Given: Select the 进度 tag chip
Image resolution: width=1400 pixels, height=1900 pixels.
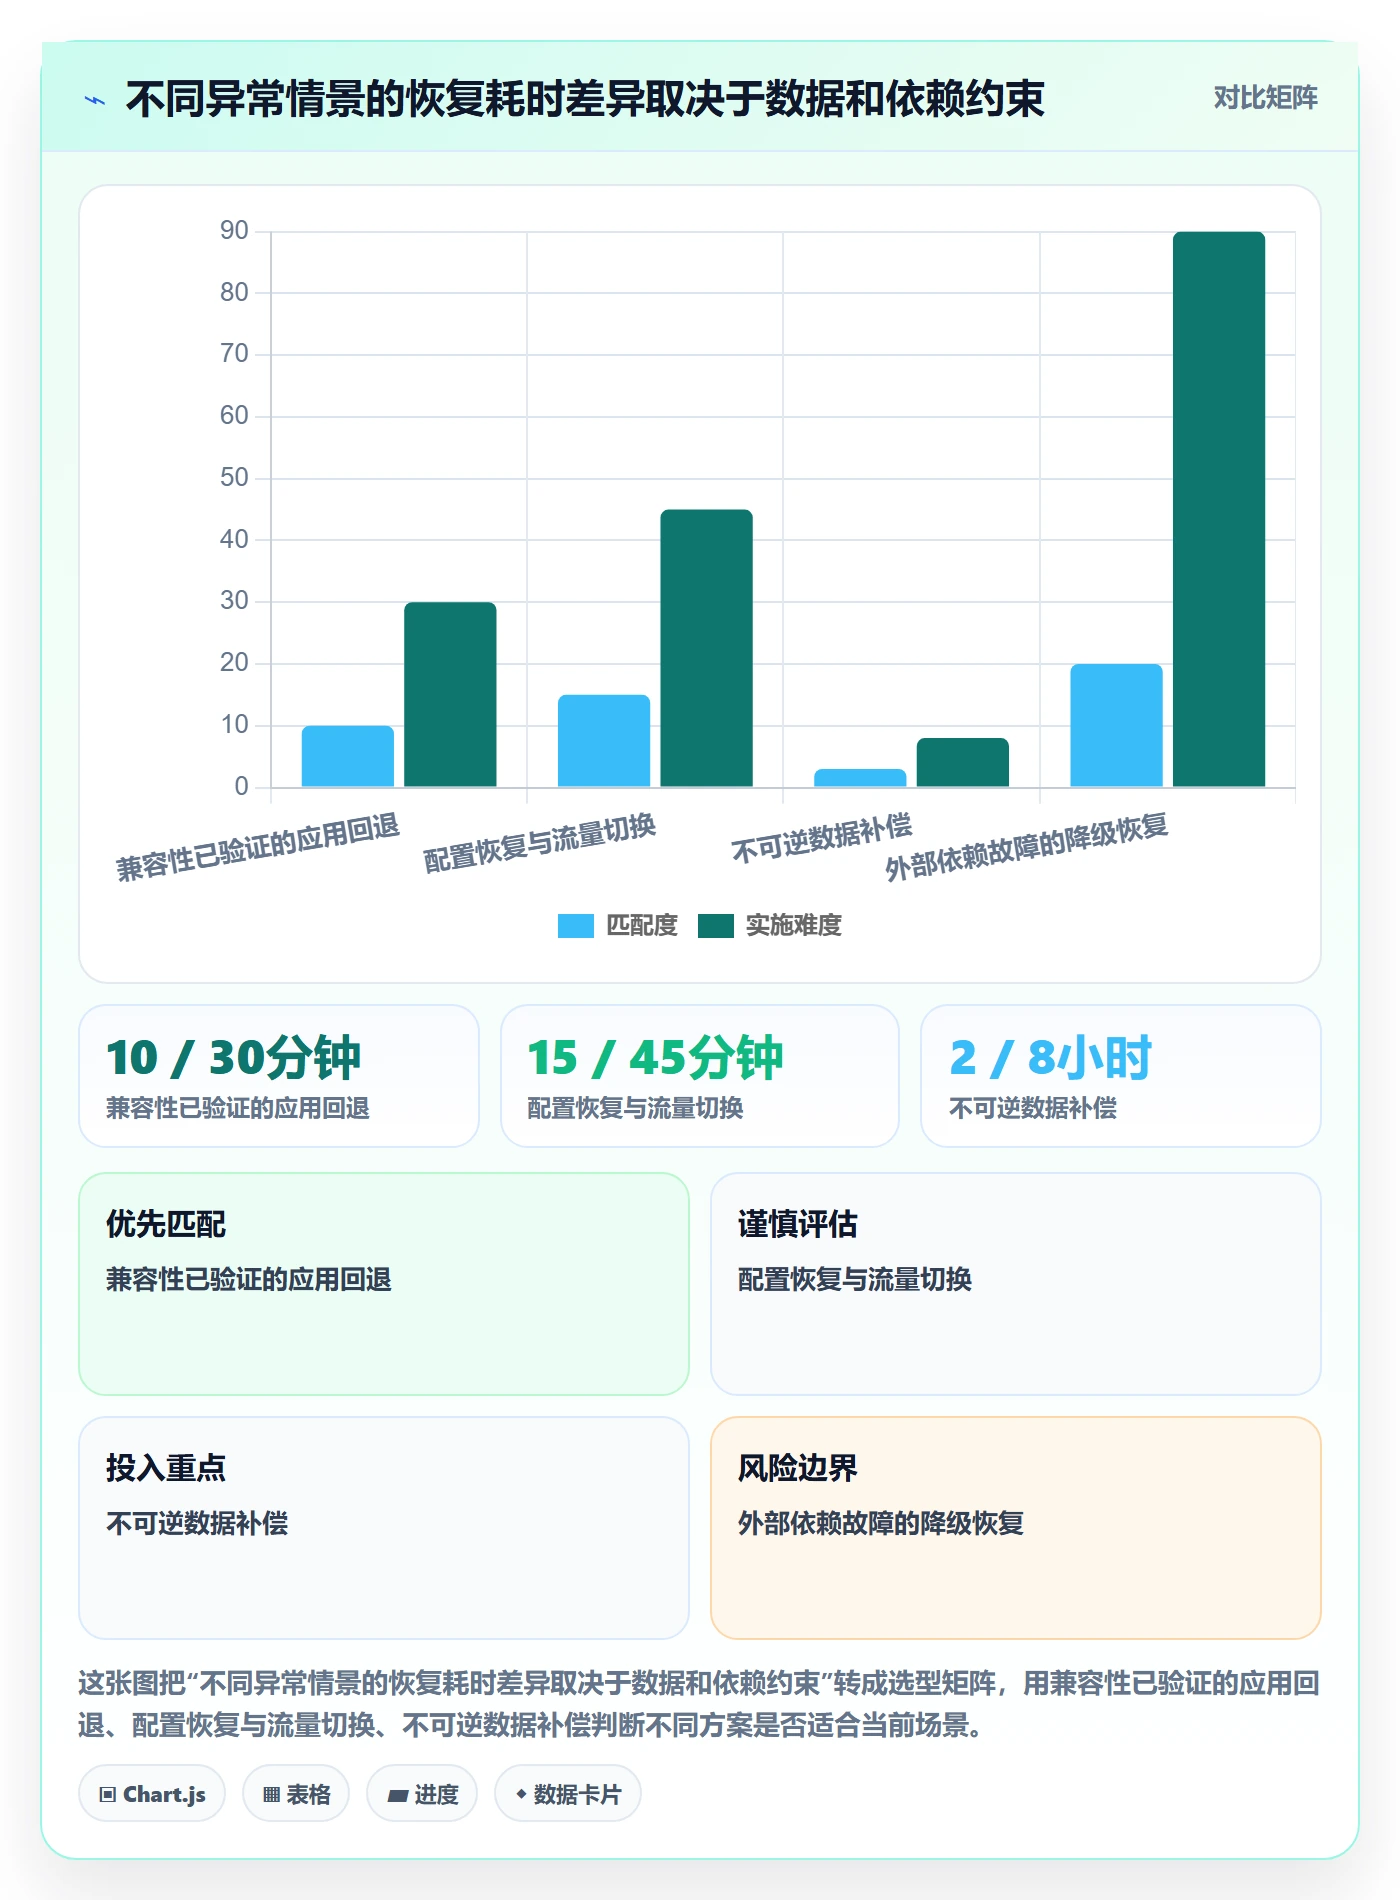Looking at the screenshot, I should pos(422,1794).
